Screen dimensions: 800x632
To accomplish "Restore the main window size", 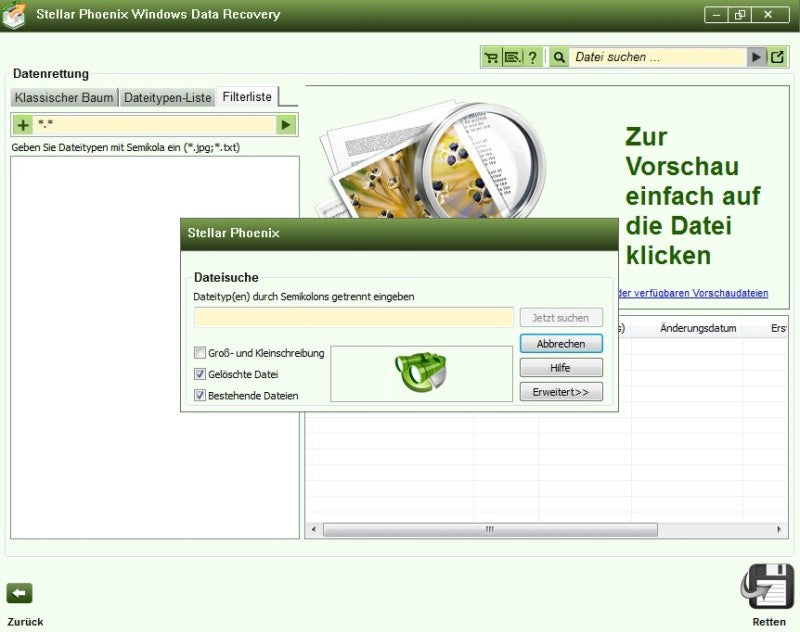I will 740,15.
